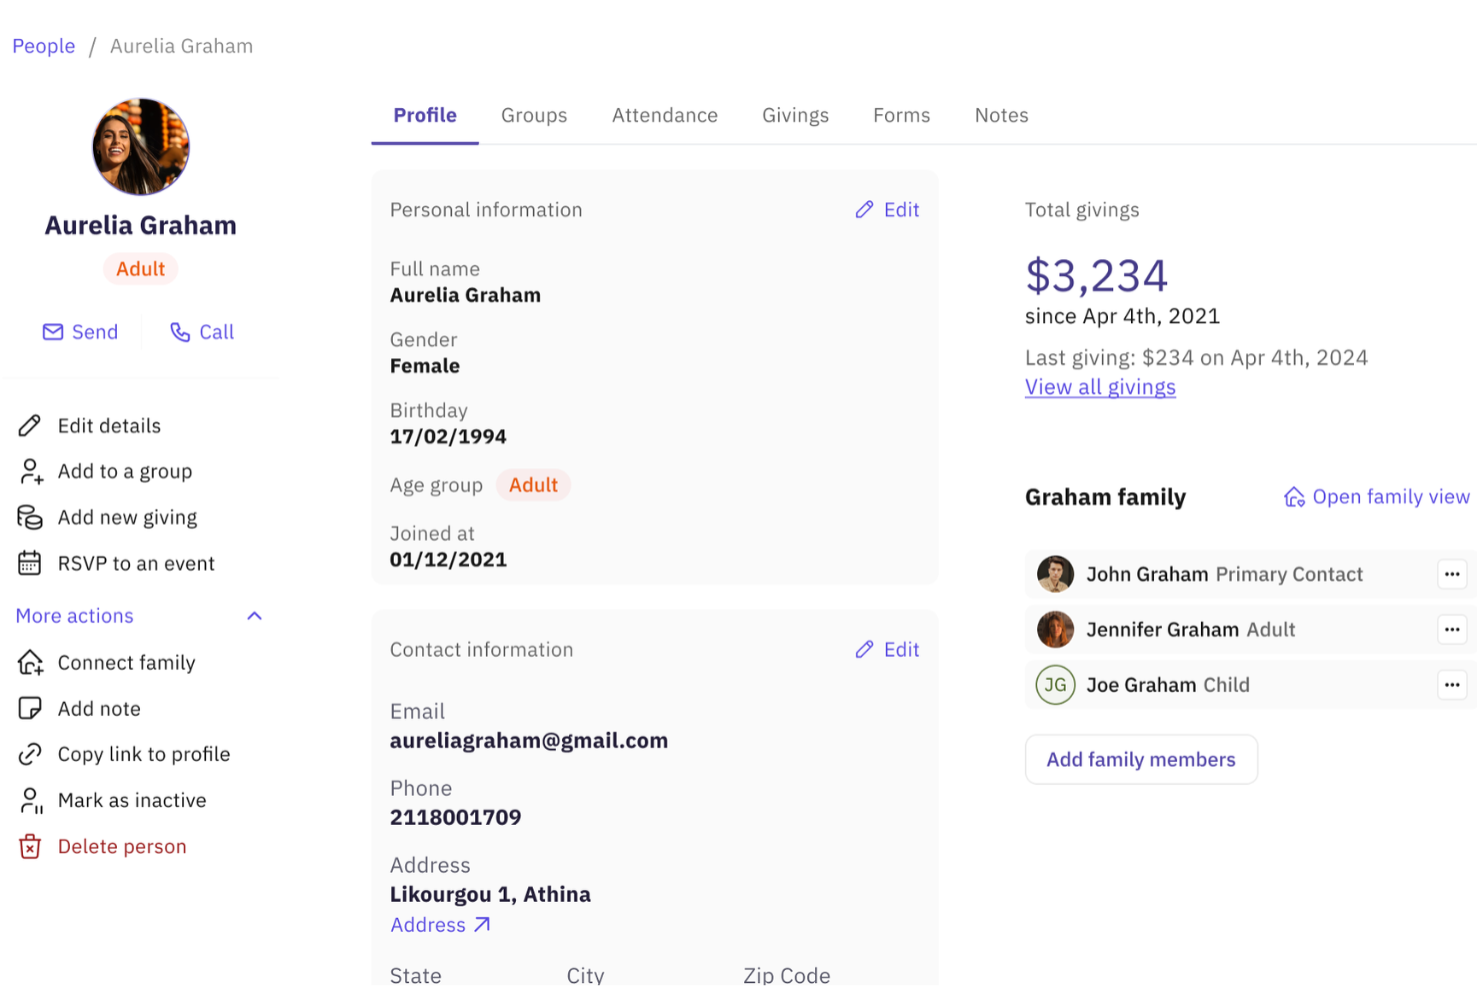Click the Connect family house icon
This screenshot has width=1480, height=987.
click(31, 662)
